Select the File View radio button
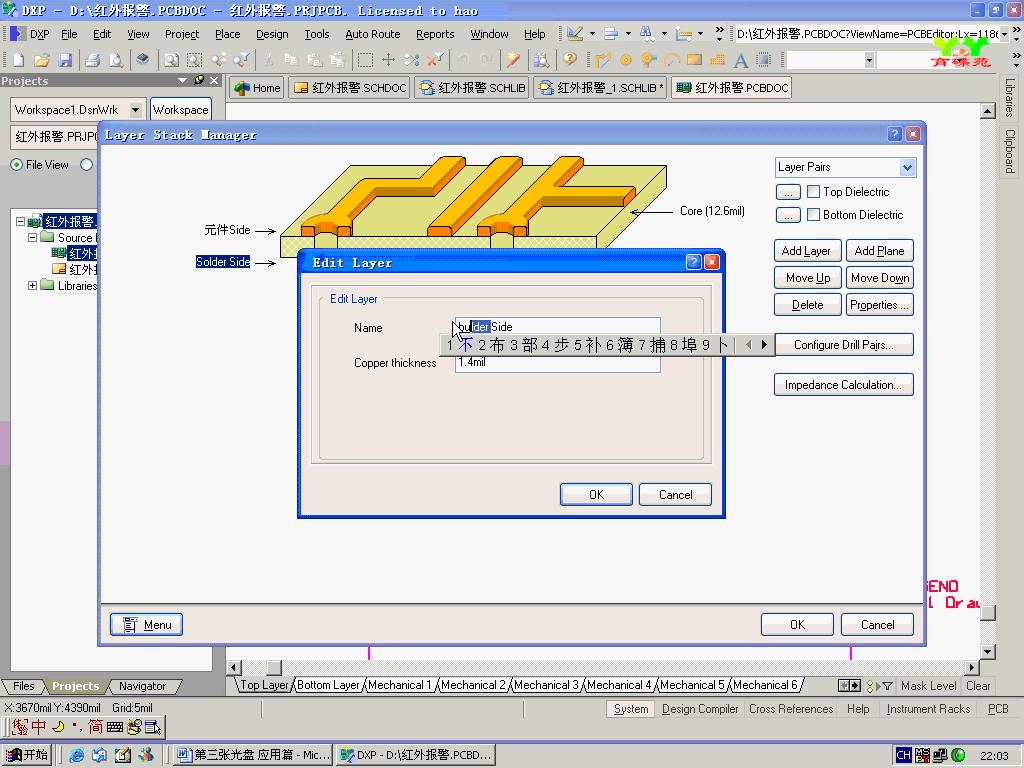Image resolution: width=1024 pixels, height=768 pixels. (x=16, y=165)
